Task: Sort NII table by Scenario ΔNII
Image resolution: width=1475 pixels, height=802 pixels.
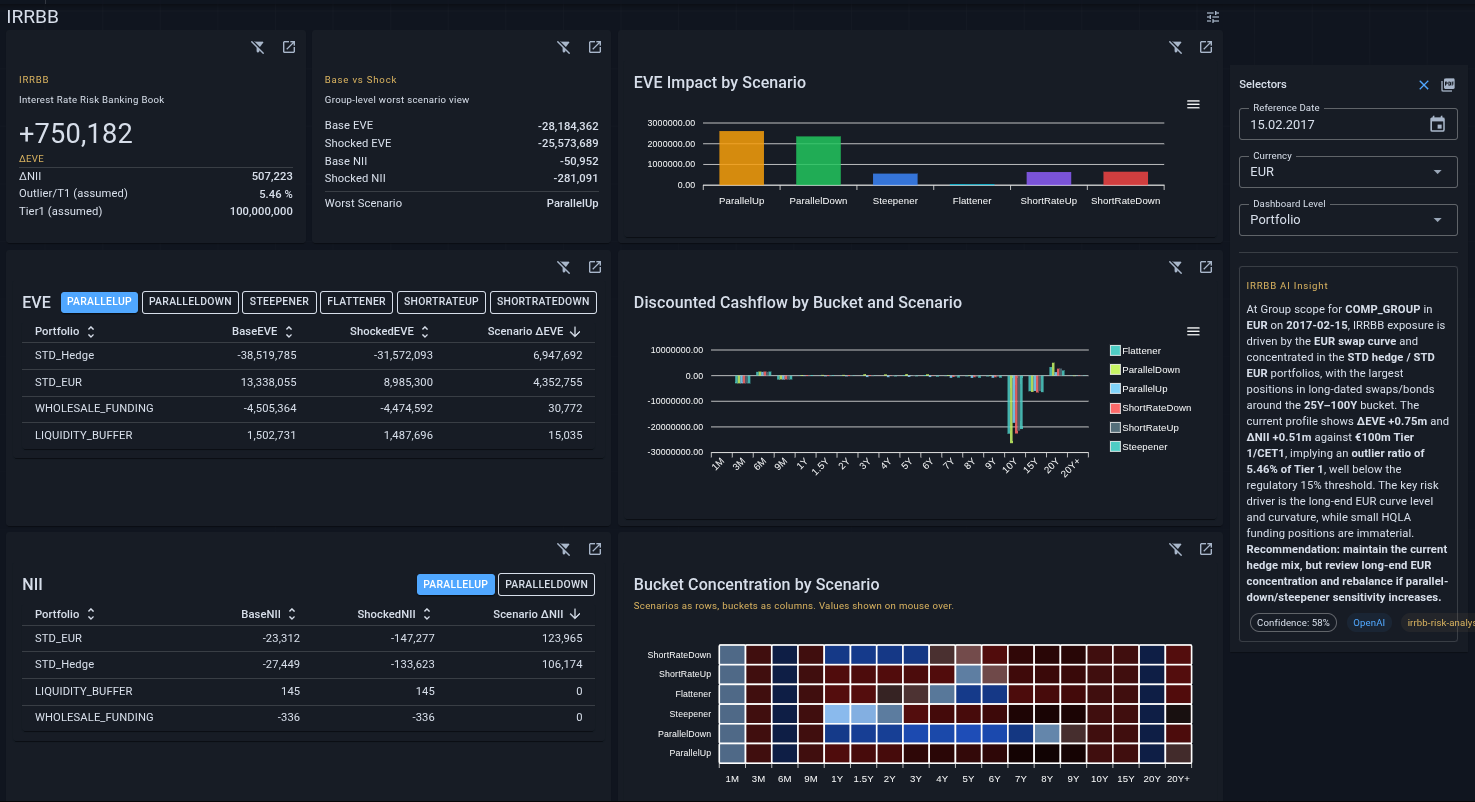Action: point(537,614)
